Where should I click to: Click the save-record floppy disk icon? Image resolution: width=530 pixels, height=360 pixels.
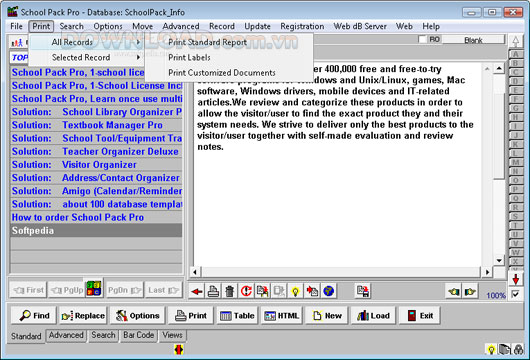pyautogui.click(x=363, y=291)
